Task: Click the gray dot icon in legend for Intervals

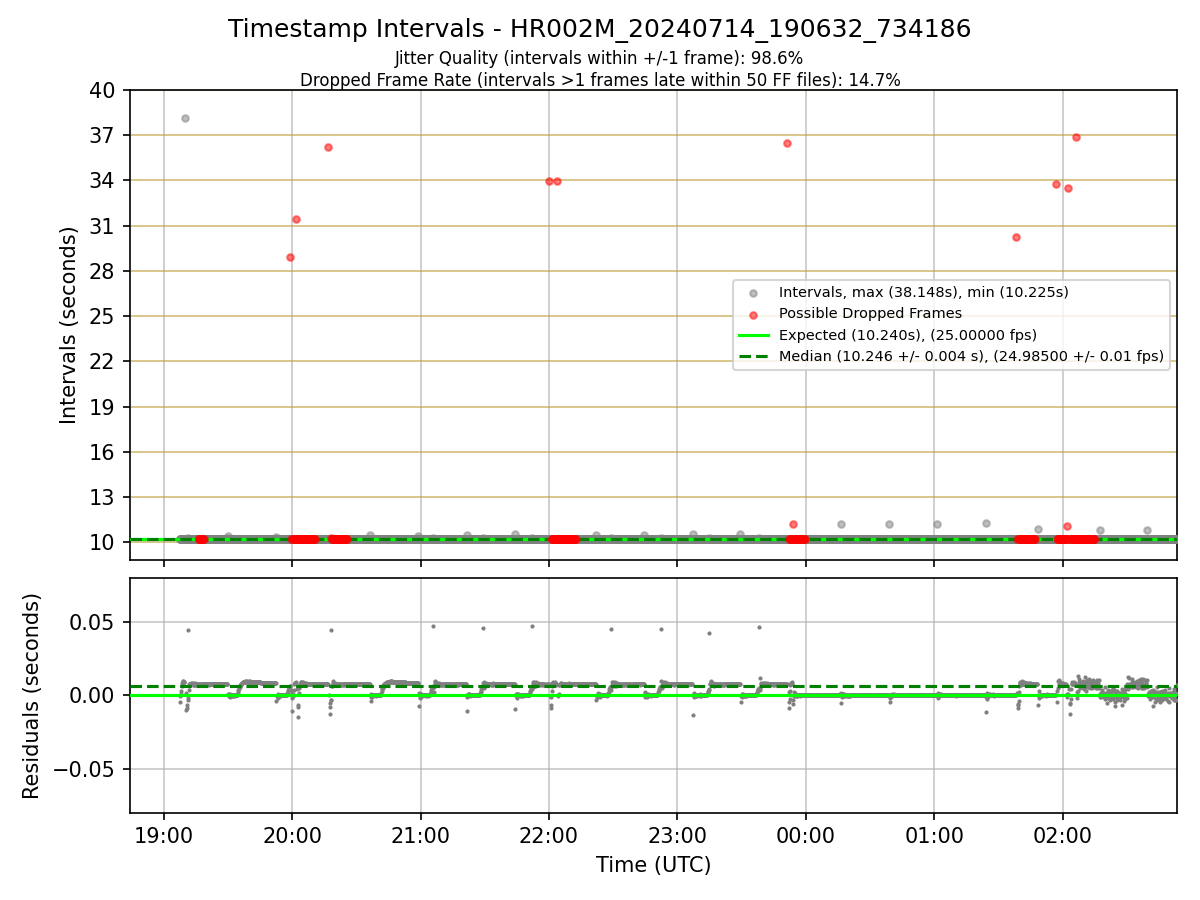Action: pyautogui.click(x=753, y=293)
